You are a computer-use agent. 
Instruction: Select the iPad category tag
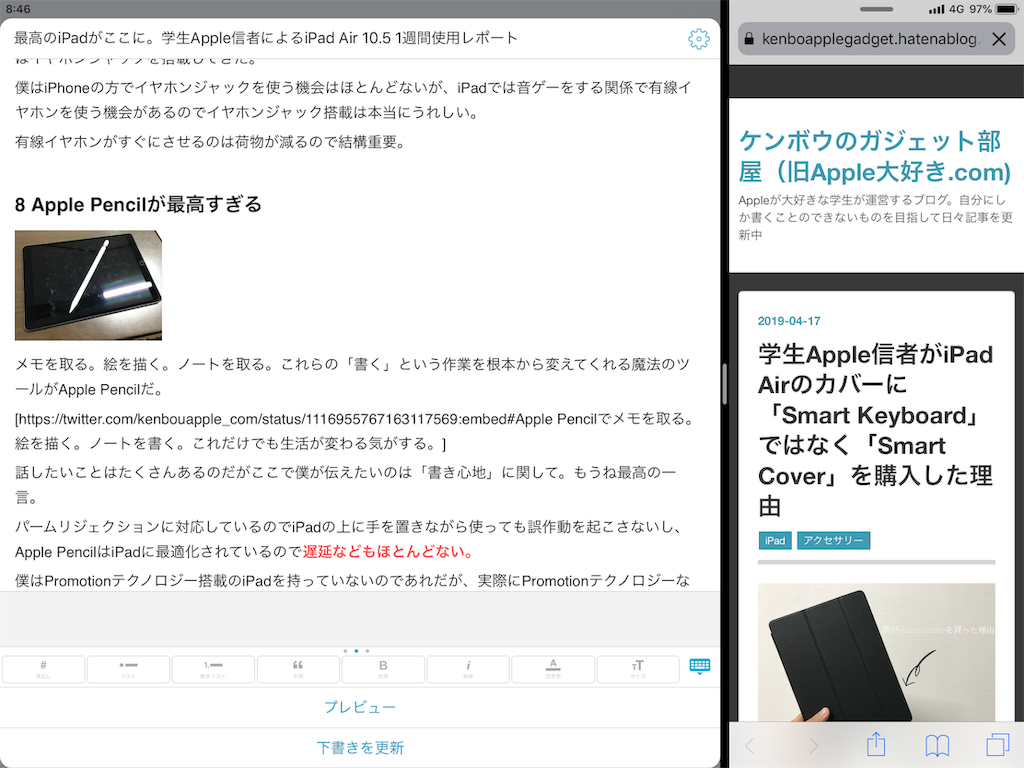[775, 541]
